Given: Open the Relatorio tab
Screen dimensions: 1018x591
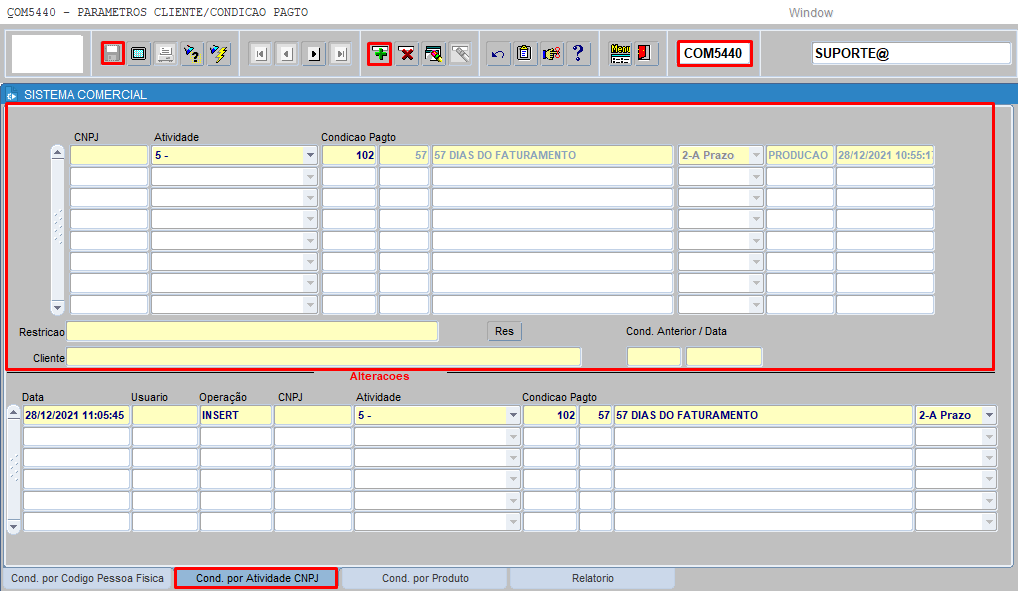Looking at the screenshot, I should (x=592, y=578).
